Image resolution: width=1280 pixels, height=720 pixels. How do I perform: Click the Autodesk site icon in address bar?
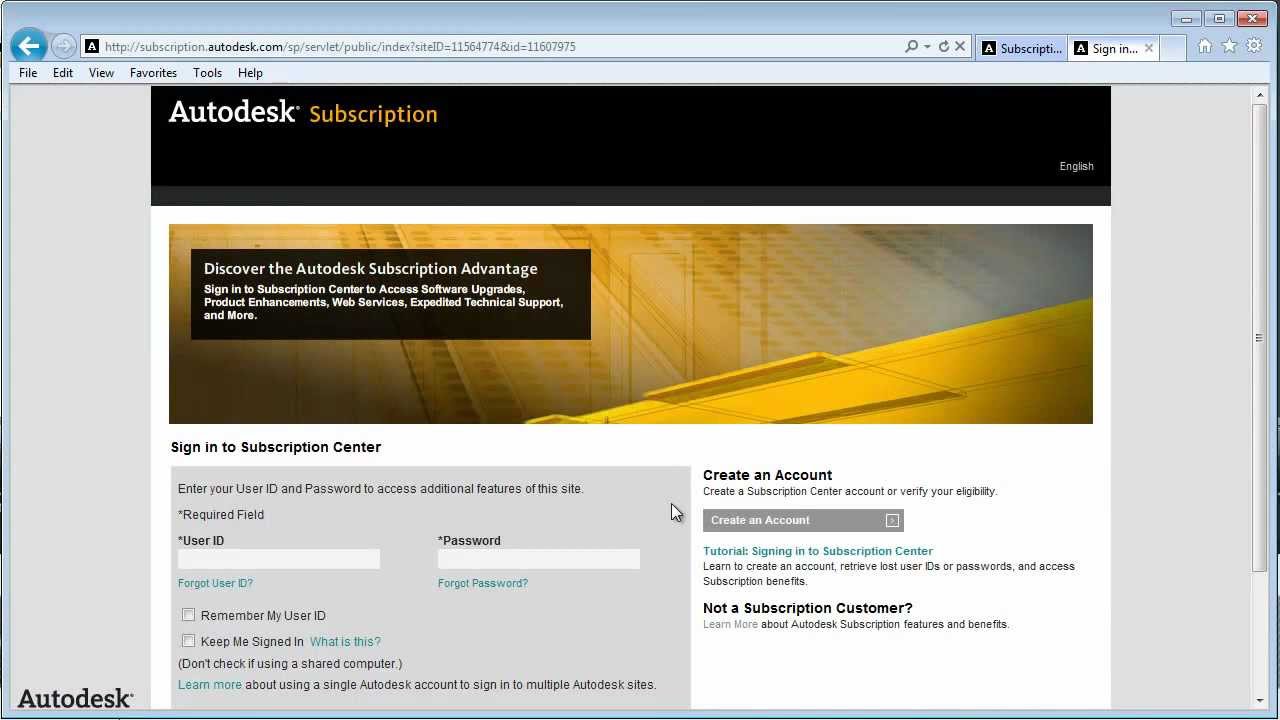click(92, 46)
